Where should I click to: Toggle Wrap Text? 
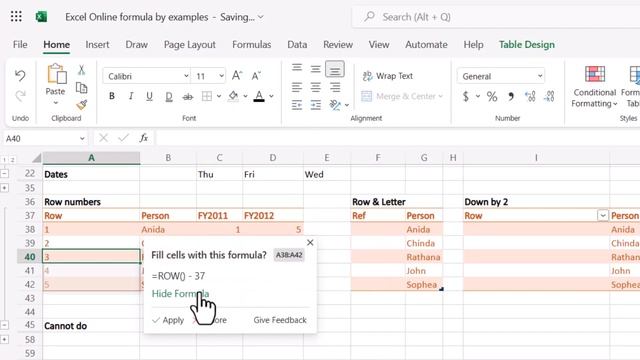coord(388,76)
